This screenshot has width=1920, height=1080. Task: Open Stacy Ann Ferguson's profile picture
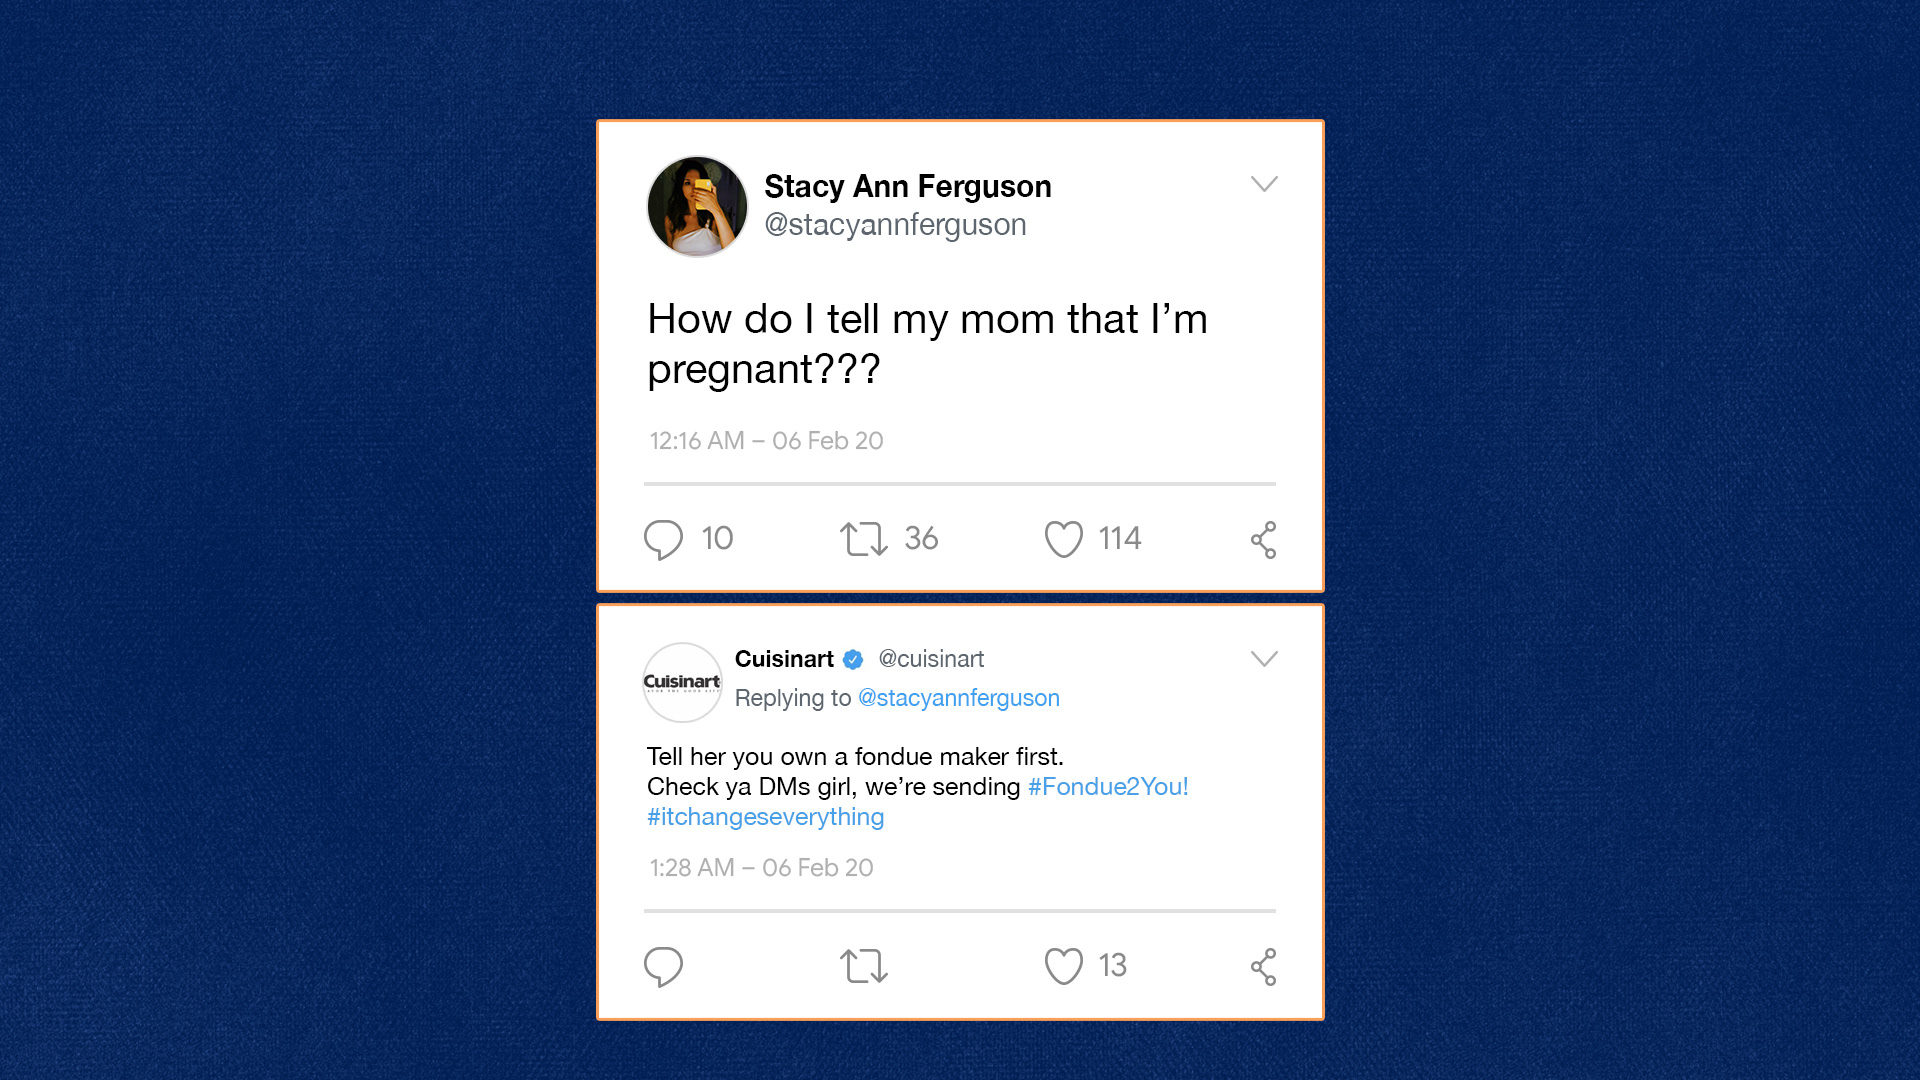[697, 206]
